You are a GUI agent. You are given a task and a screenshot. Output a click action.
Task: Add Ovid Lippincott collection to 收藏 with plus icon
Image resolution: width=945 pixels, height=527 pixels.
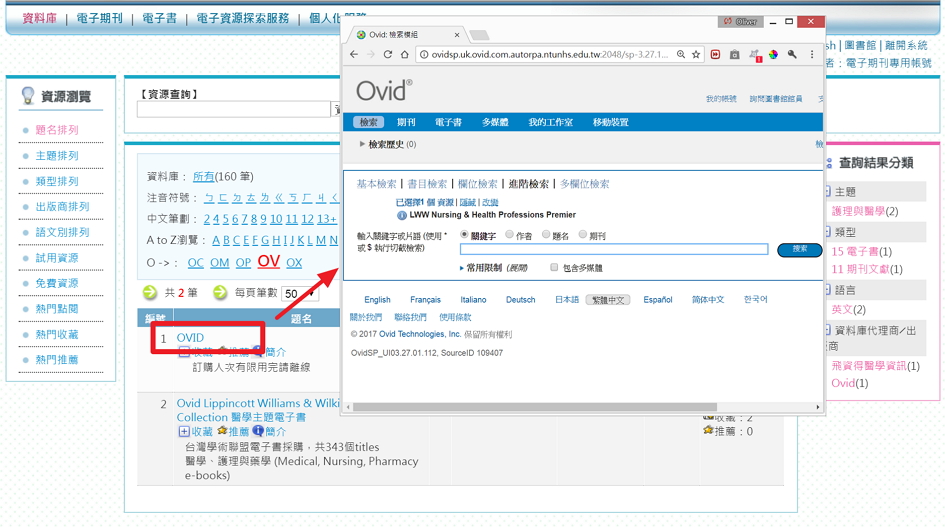point(184,431)
